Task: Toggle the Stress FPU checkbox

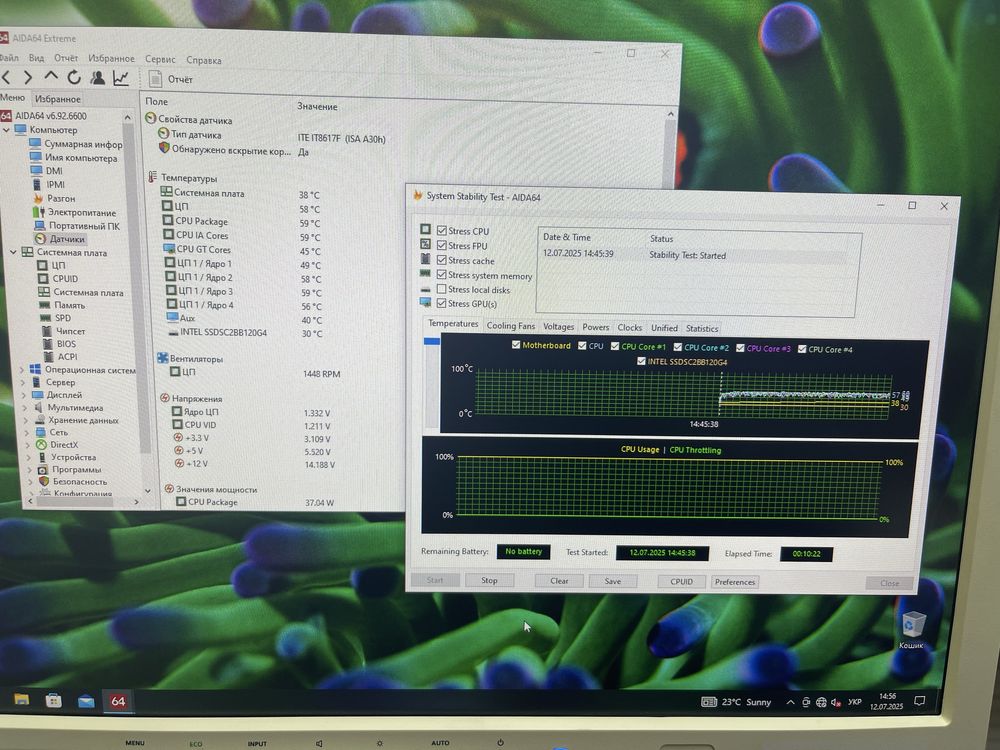Action: pyautogui.click(x=441, y=245)
